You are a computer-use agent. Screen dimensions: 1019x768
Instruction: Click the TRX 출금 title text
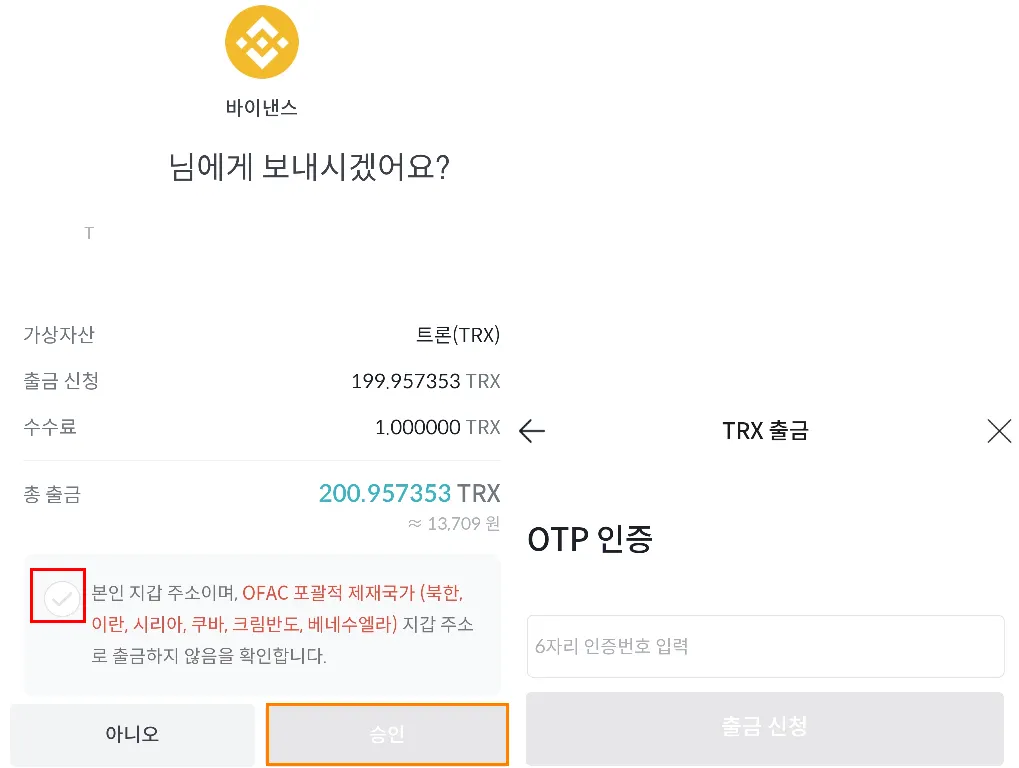[765, 431]
